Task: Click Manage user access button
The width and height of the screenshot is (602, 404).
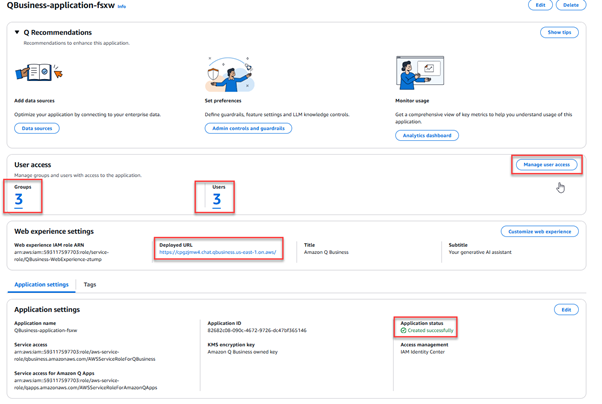Action: click(546, 165)
